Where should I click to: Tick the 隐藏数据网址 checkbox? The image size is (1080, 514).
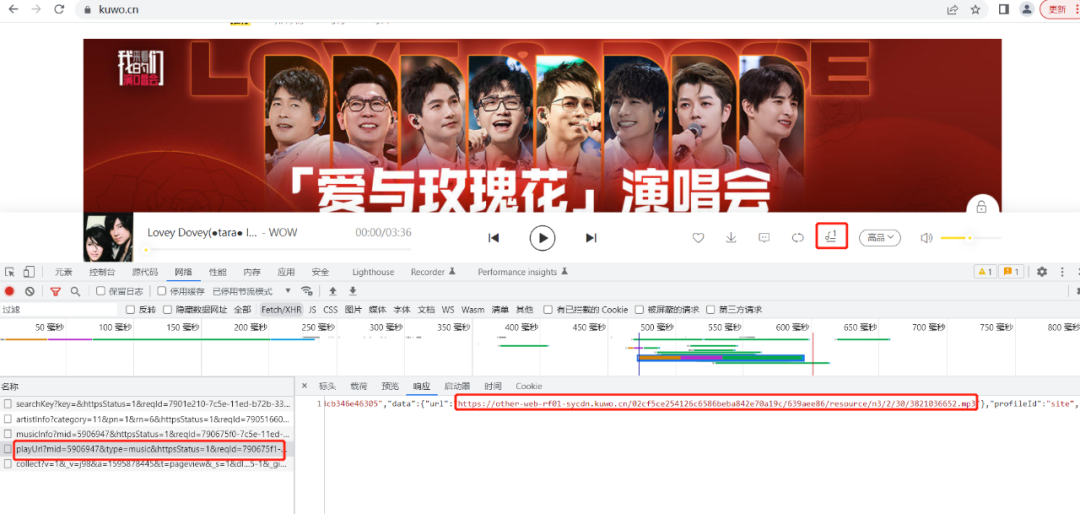[168, 309]
